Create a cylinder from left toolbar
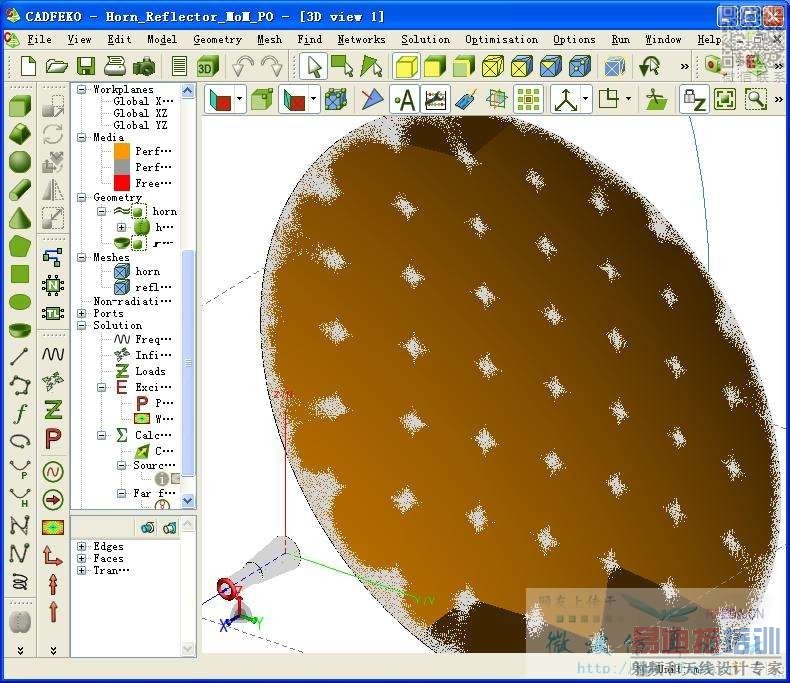 point(20,190)
